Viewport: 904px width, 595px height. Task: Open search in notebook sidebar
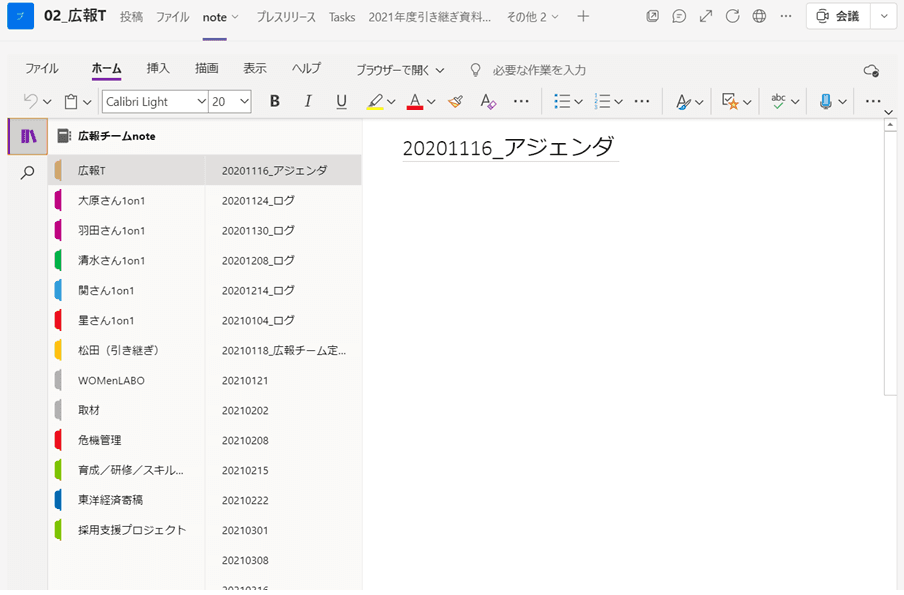[x=28, y=172]
